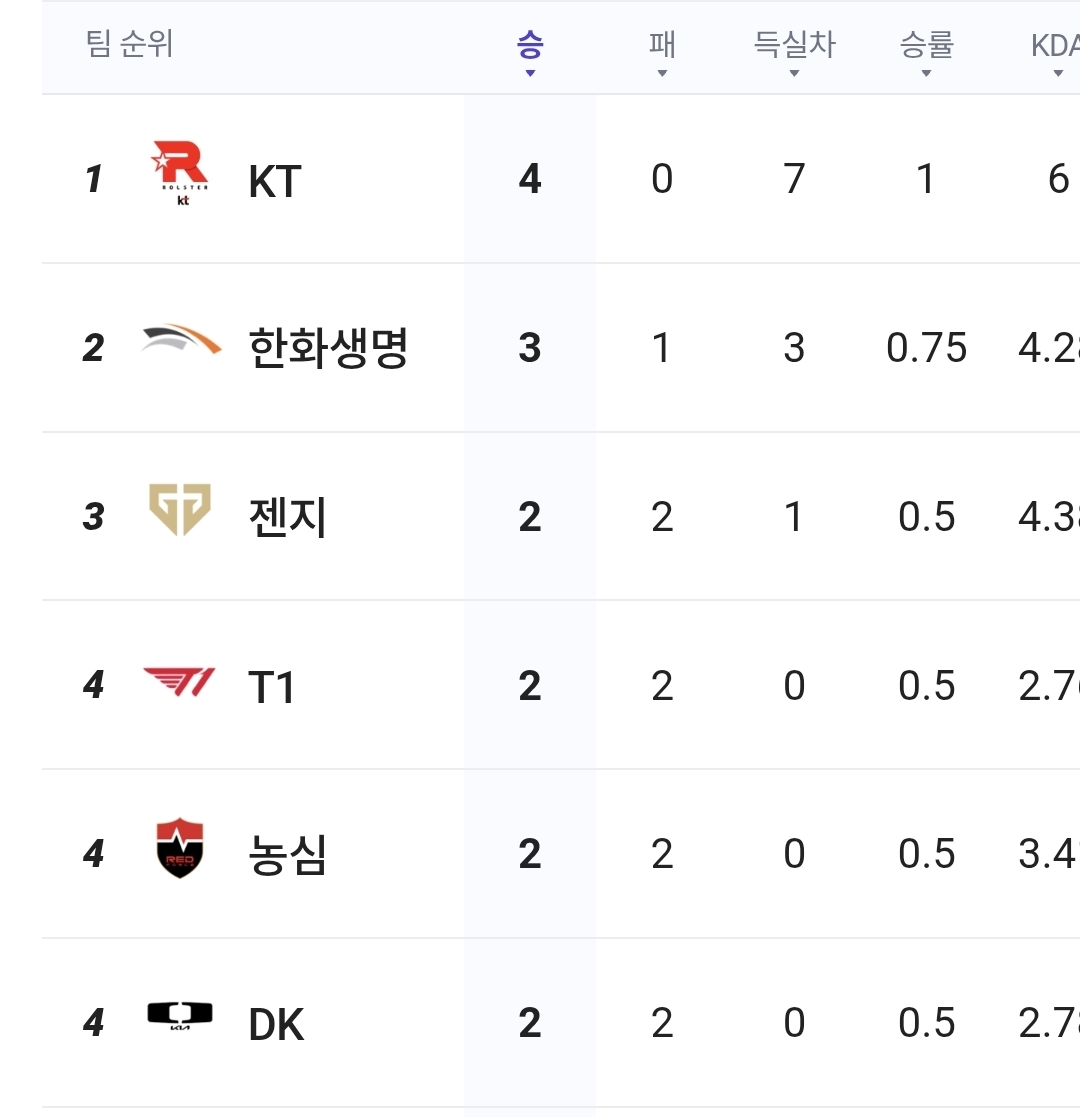Viewport: 1080px width, 1117px height.
Task: Sort by the 득실차 column header
Action: point(794,48)
